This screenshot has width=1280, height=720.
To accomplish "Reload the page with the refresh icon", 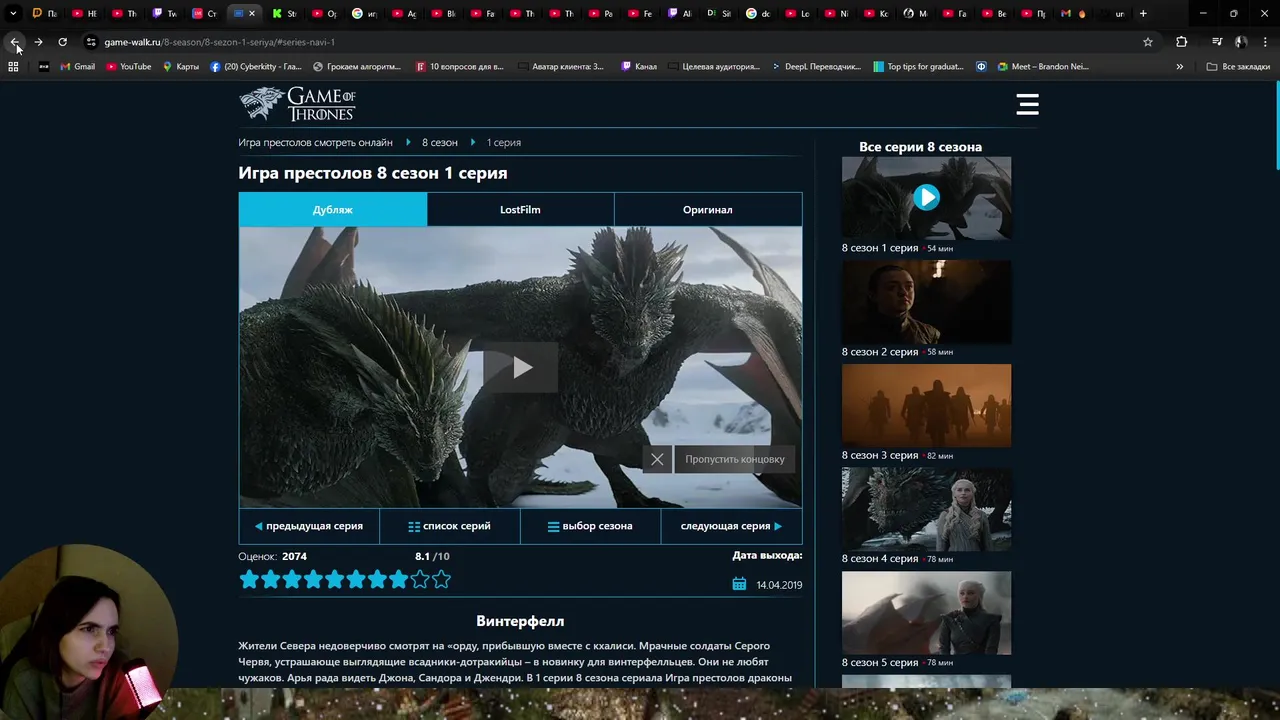I will pos(62,42).
